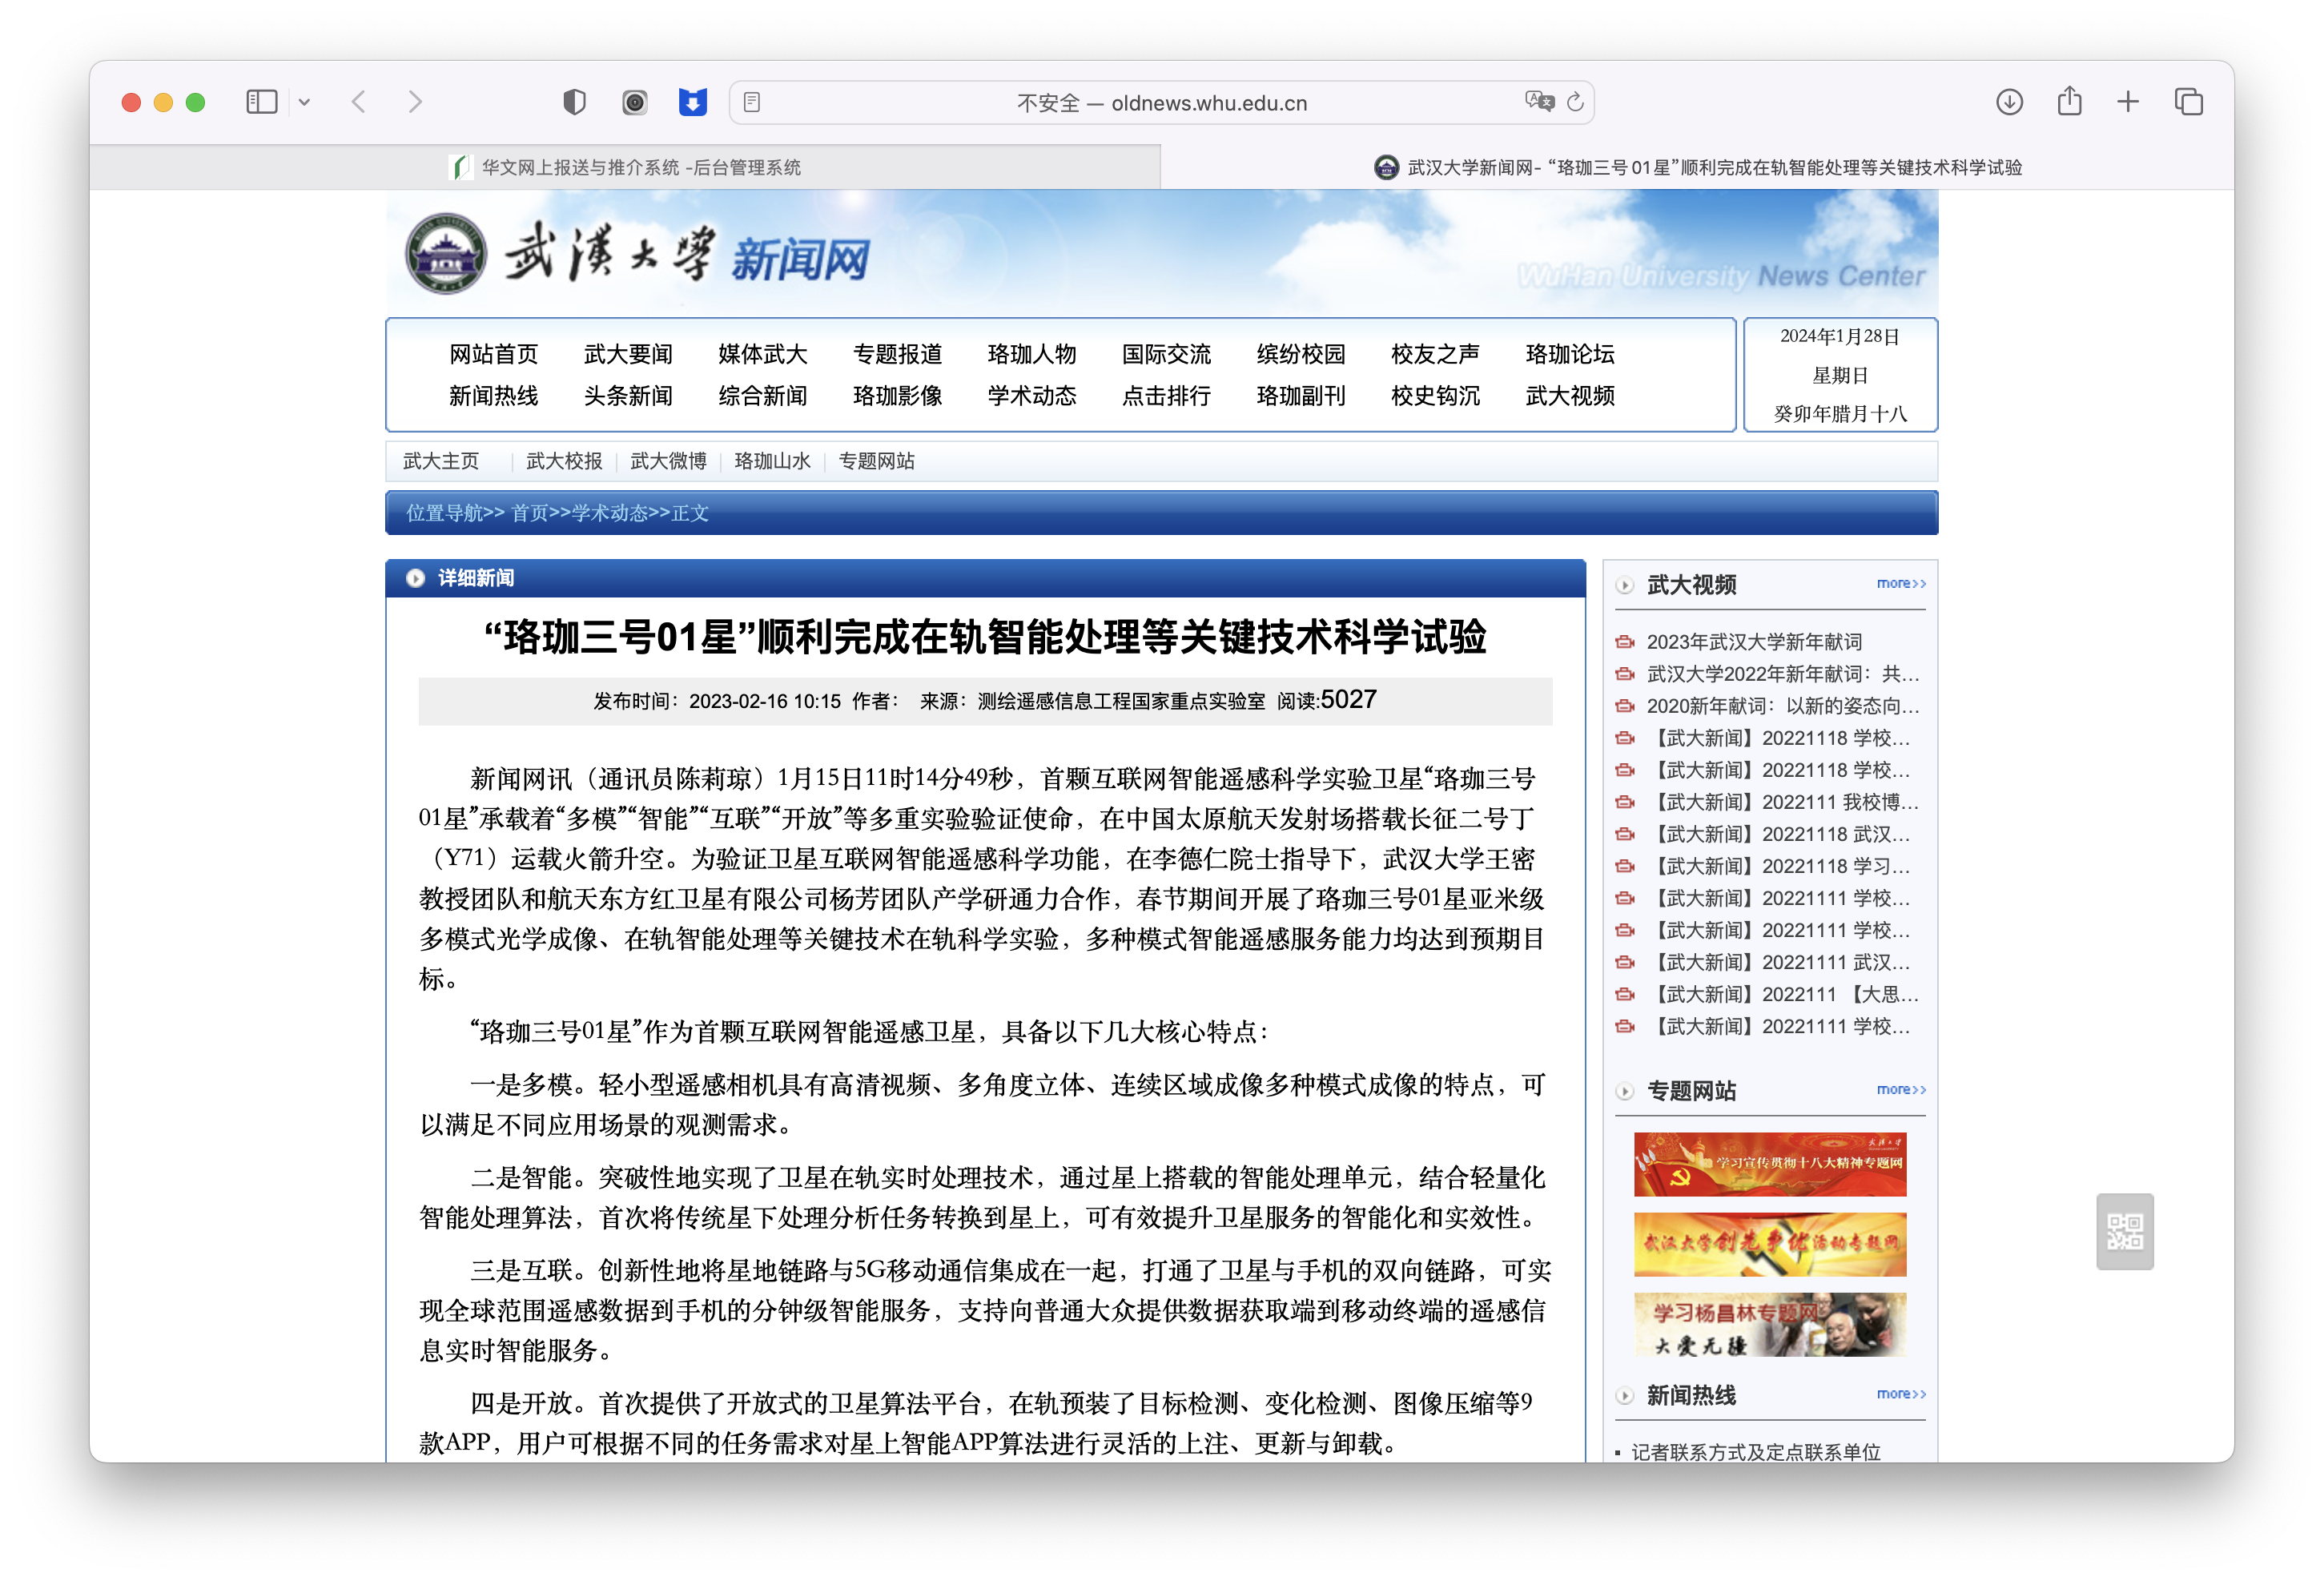
Task: Open 2020新年献词 video link
Action: 1783,706
